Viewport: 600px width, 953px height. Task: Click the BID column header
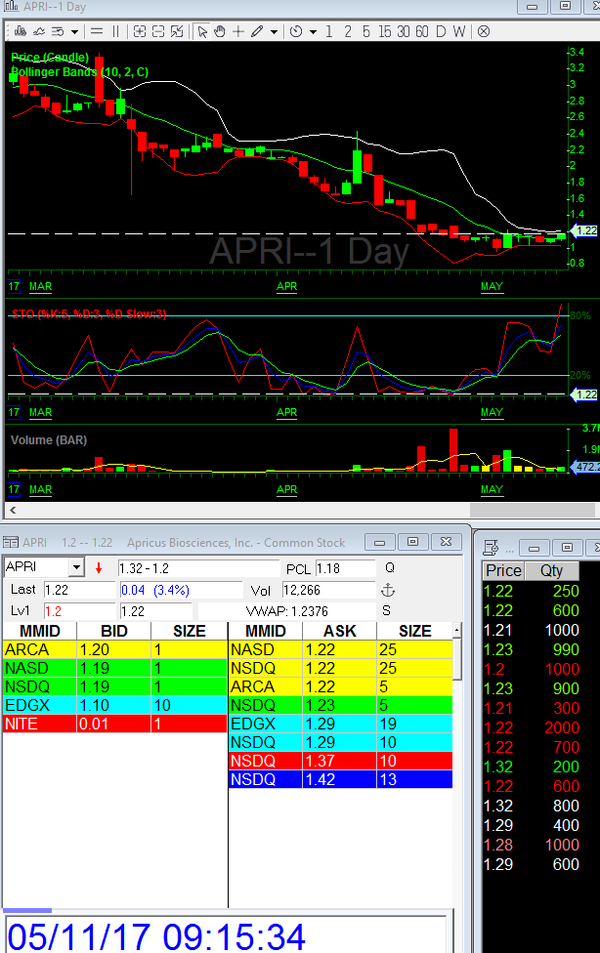coord(114,631)
